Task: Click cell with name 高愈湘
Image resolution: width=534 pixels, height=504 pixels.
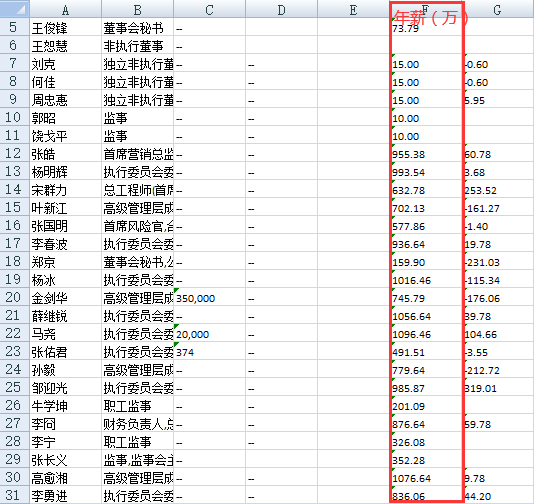Action: [x=65, y=477]
